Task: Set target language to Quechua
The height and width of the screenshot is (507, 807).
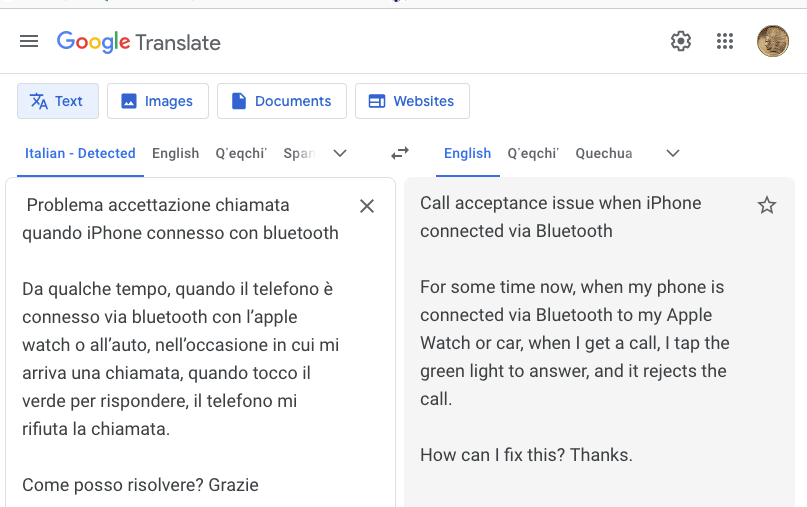Action: [604, 153]
